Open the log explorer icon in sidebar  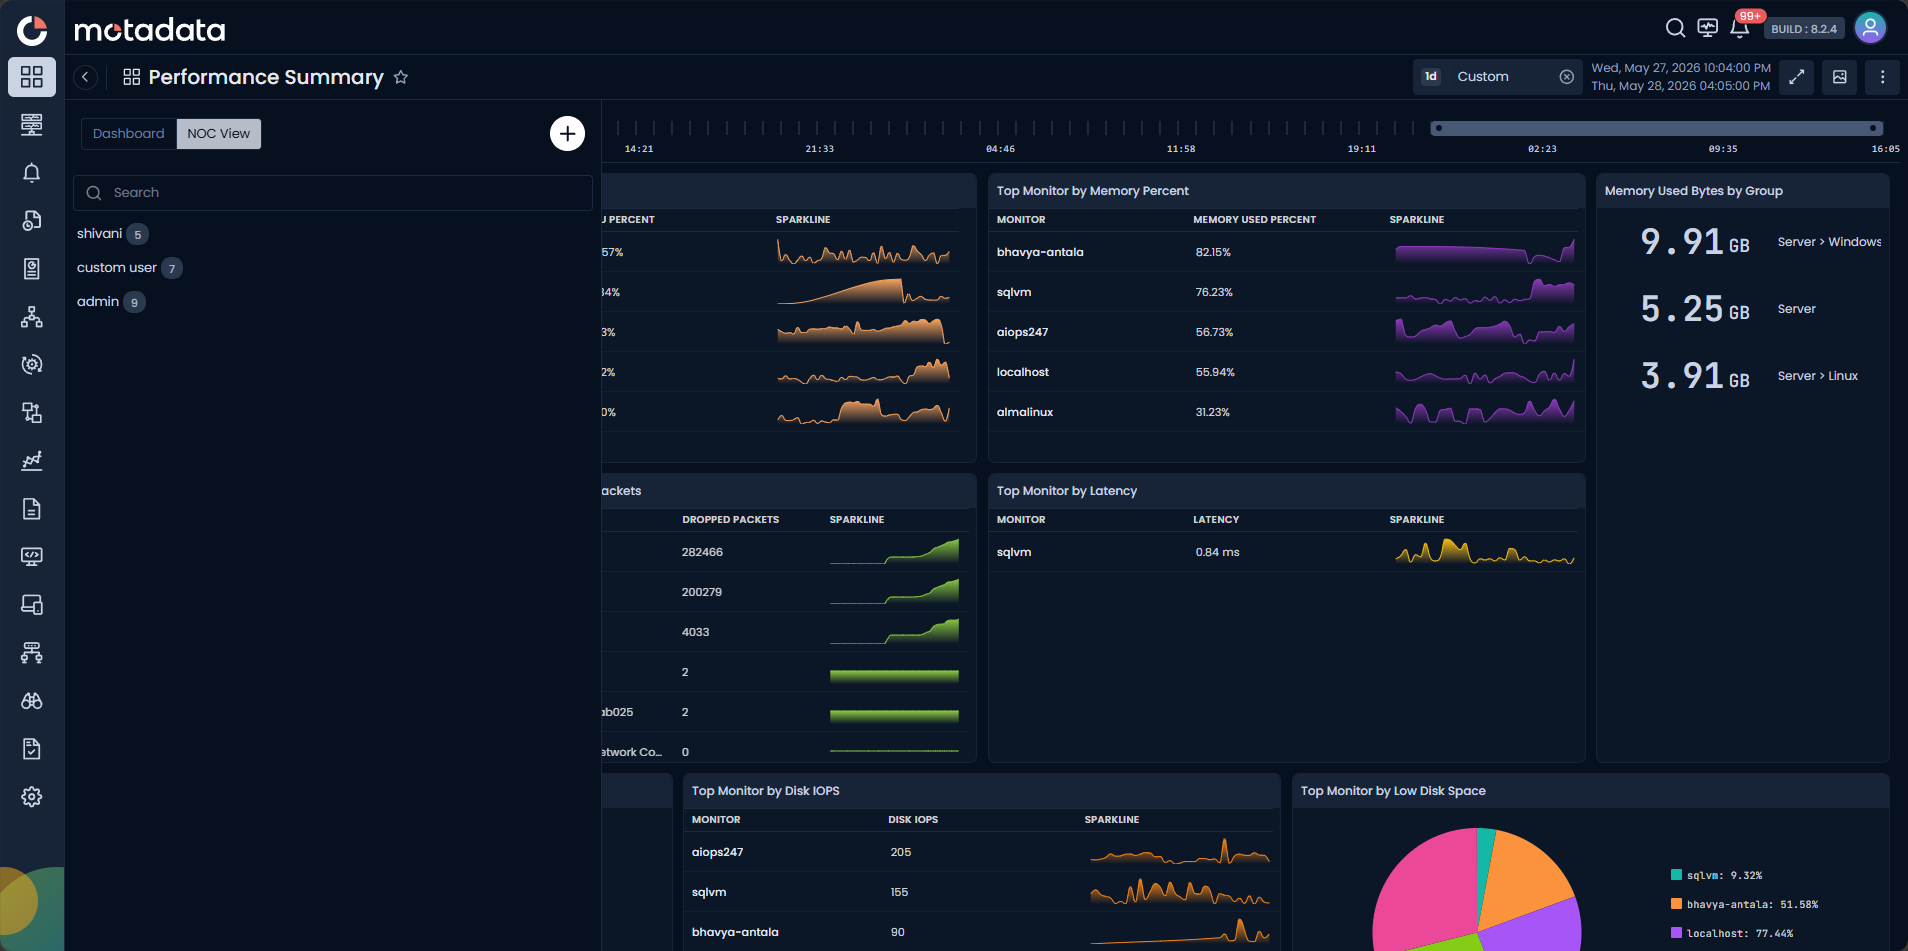(32, 221)
